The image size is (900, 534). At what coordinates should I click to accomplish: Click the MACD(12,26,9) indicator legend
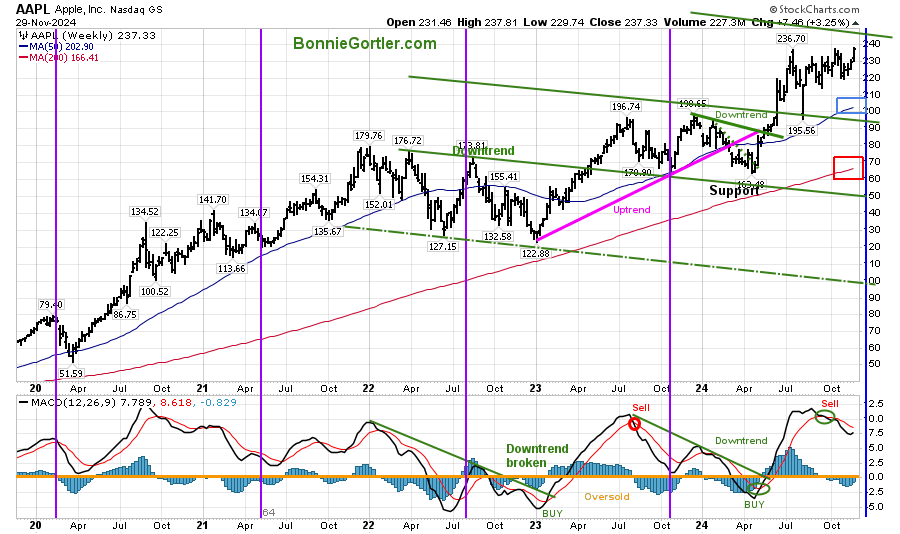(x=127, y=403)
